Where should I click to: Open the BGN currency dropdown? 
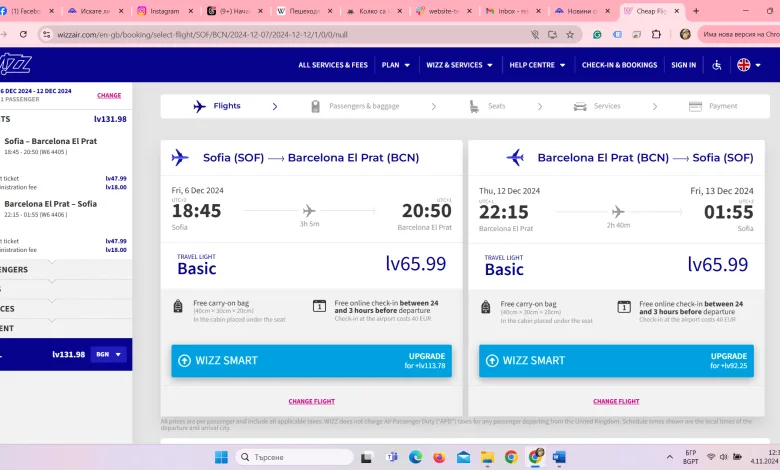pos(108,355)
